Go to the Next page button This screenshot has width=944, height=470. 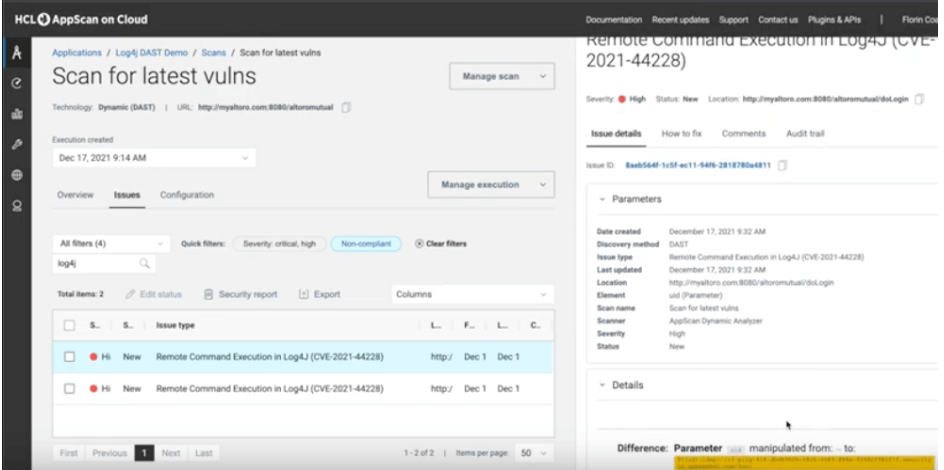171,453
